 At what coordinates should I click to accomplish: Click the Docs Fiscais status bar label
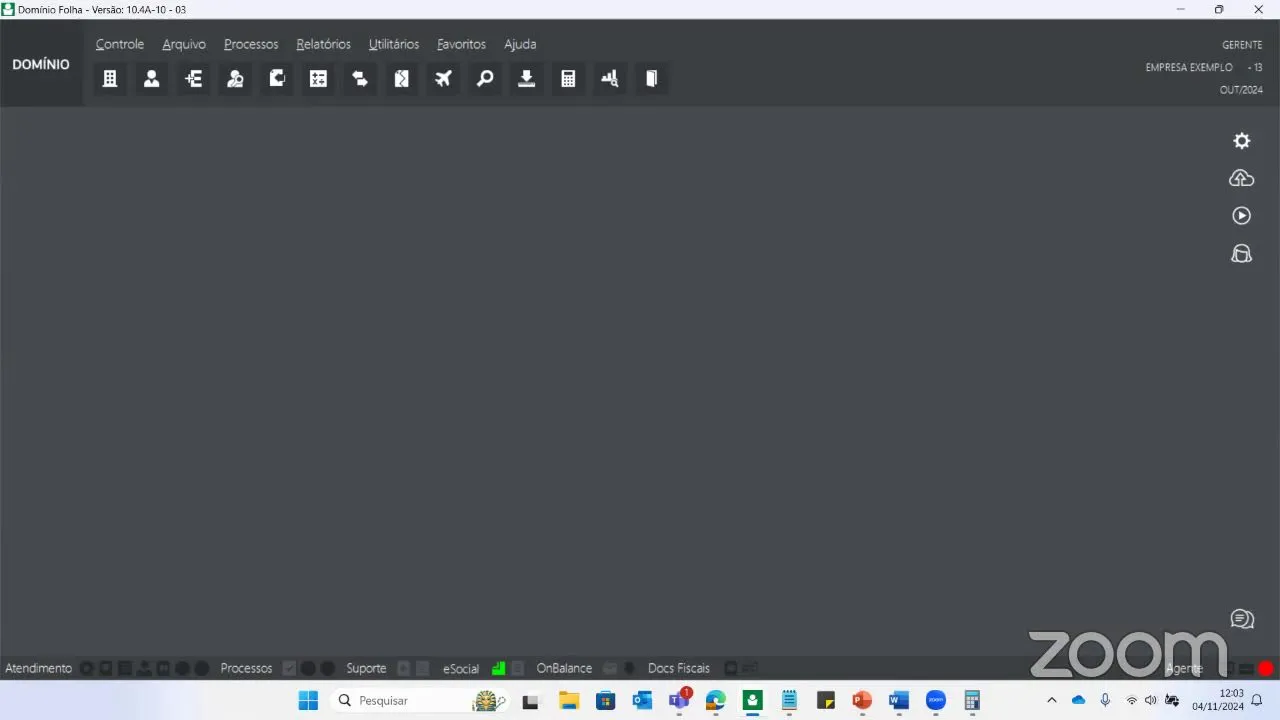point(679,668)
